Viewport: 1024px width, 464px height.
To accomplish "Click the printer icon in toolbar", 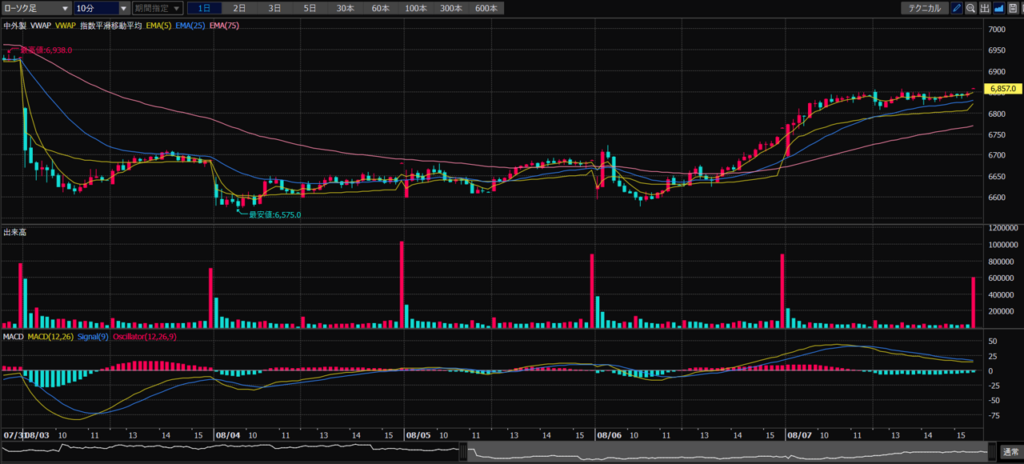I will coord(1012,8).
